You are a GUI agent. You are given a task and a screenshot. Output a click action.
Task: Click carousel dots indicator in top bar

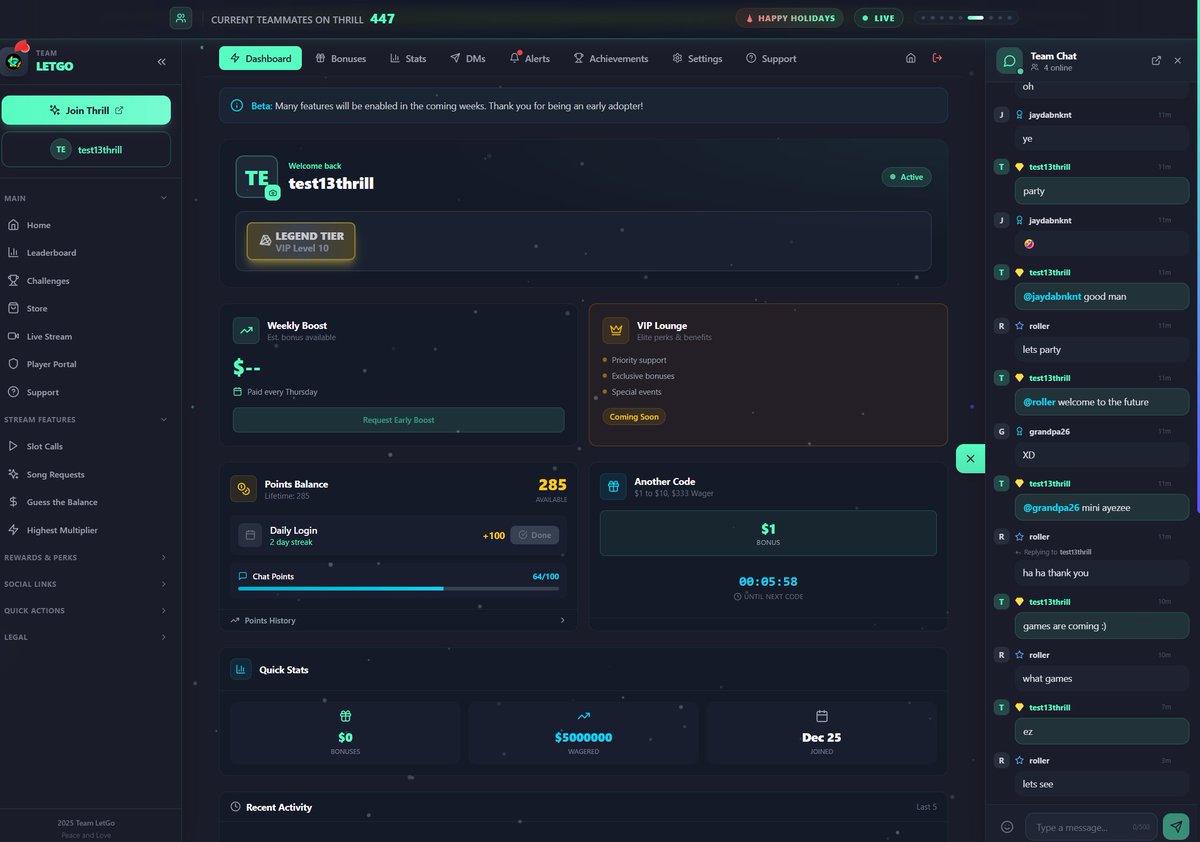pos(967,18)
